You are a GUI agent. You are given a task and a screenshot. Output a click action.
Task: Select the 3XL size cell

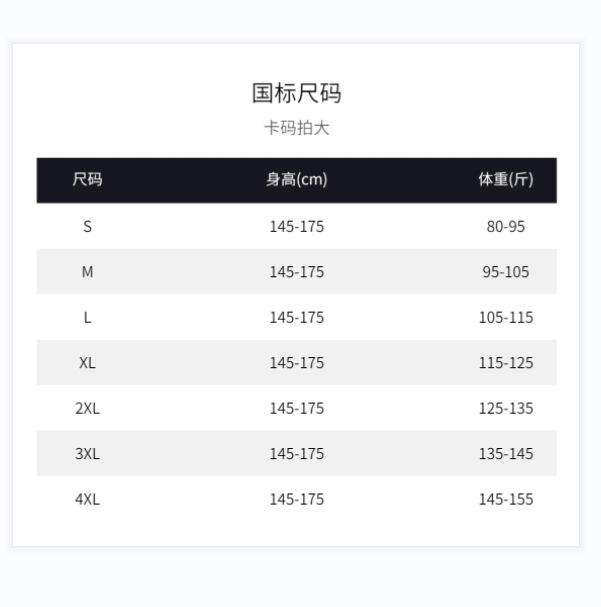point(87,454)
